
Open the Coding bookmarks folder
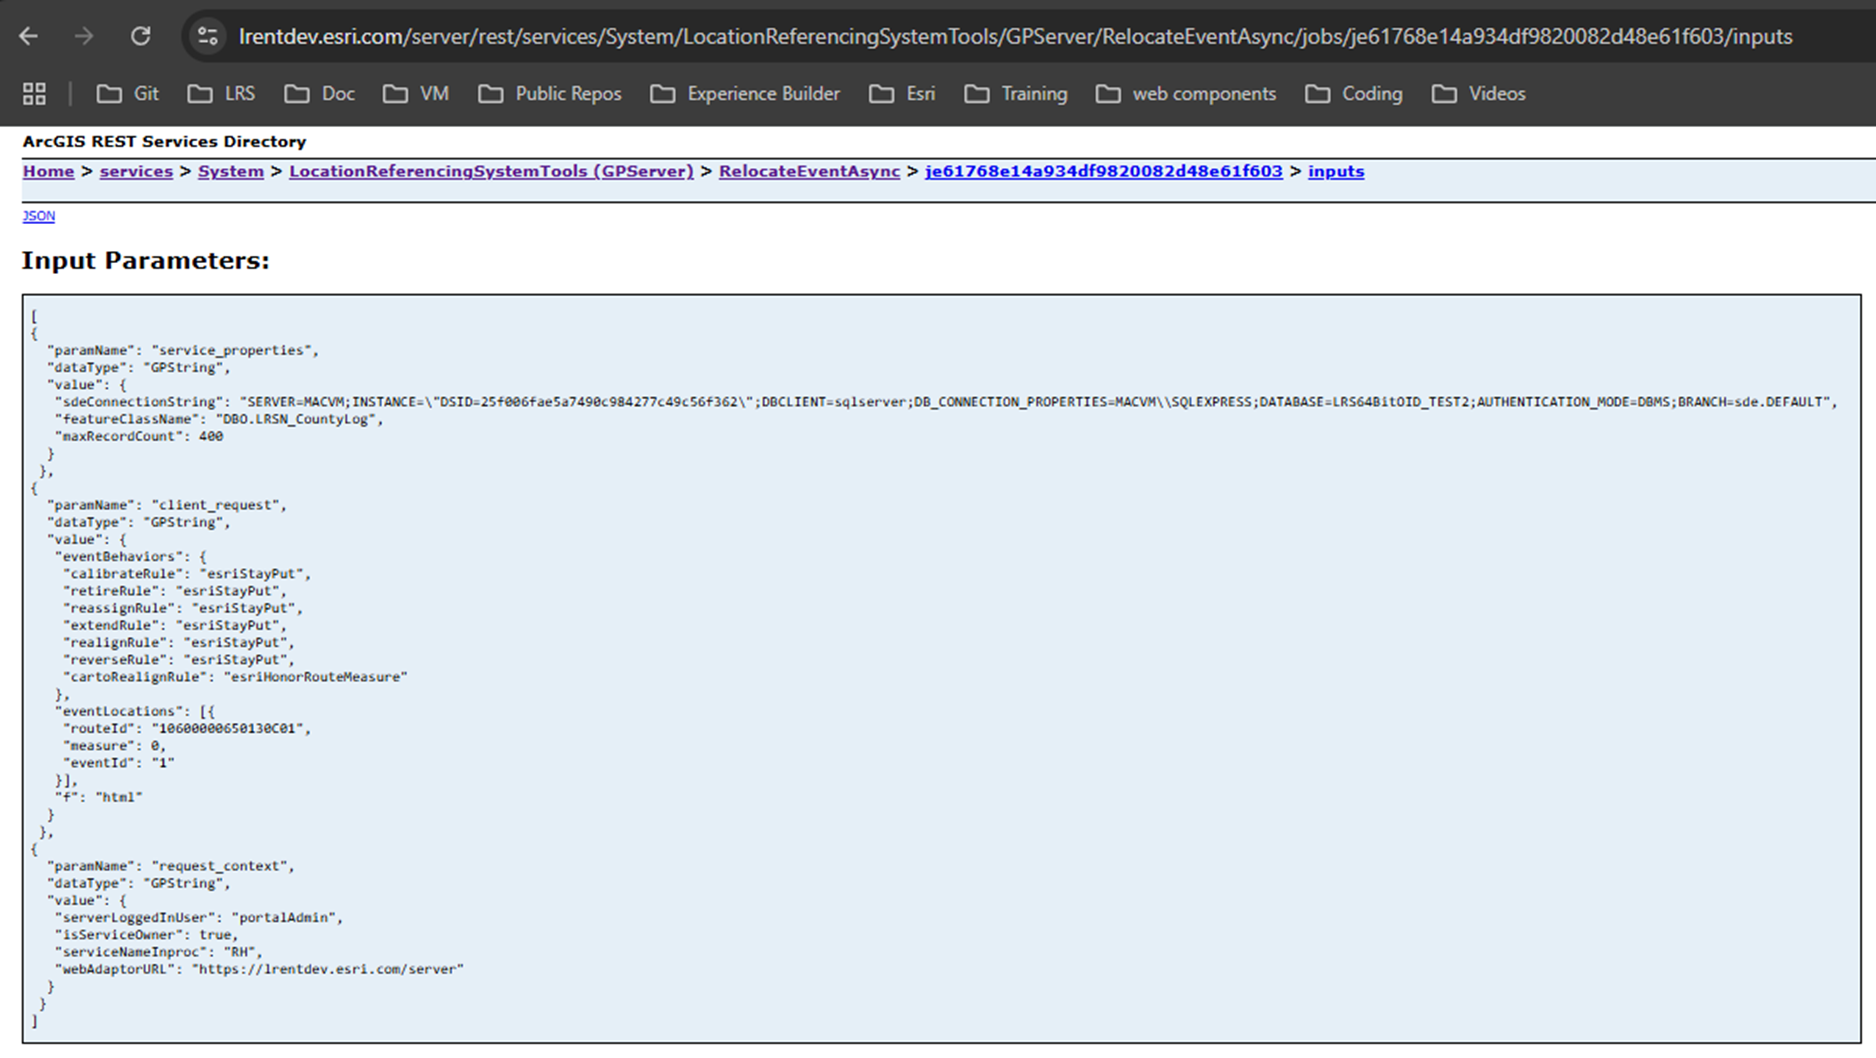tap(1355, 93)
